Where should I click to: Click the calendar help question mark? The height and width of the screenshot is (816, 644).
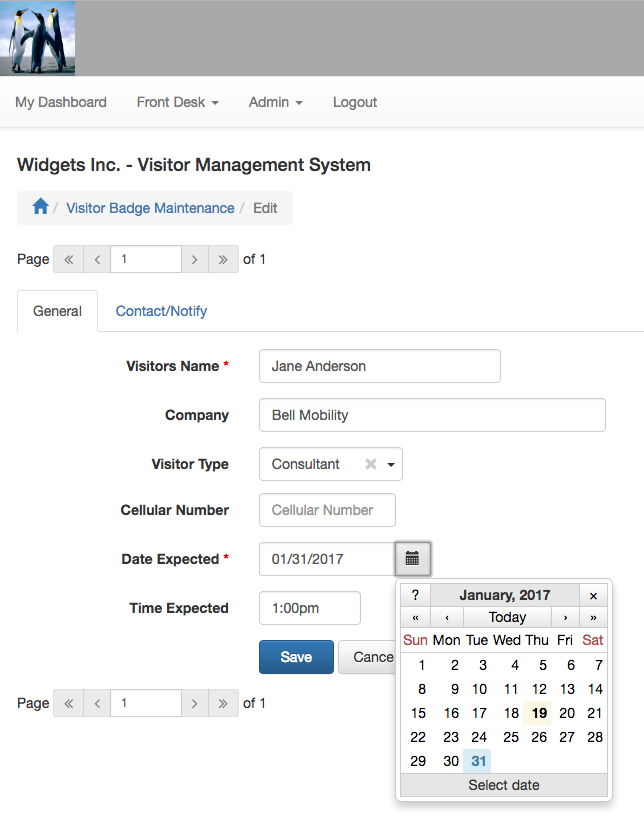415,595
